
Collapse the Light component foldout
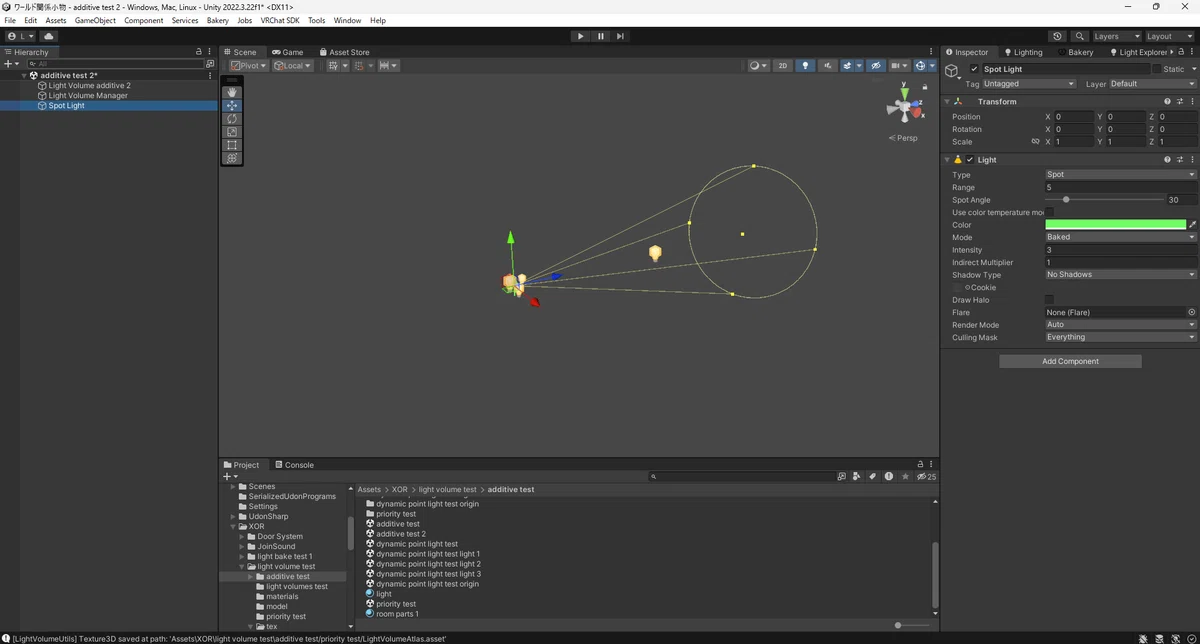point(948,160)
